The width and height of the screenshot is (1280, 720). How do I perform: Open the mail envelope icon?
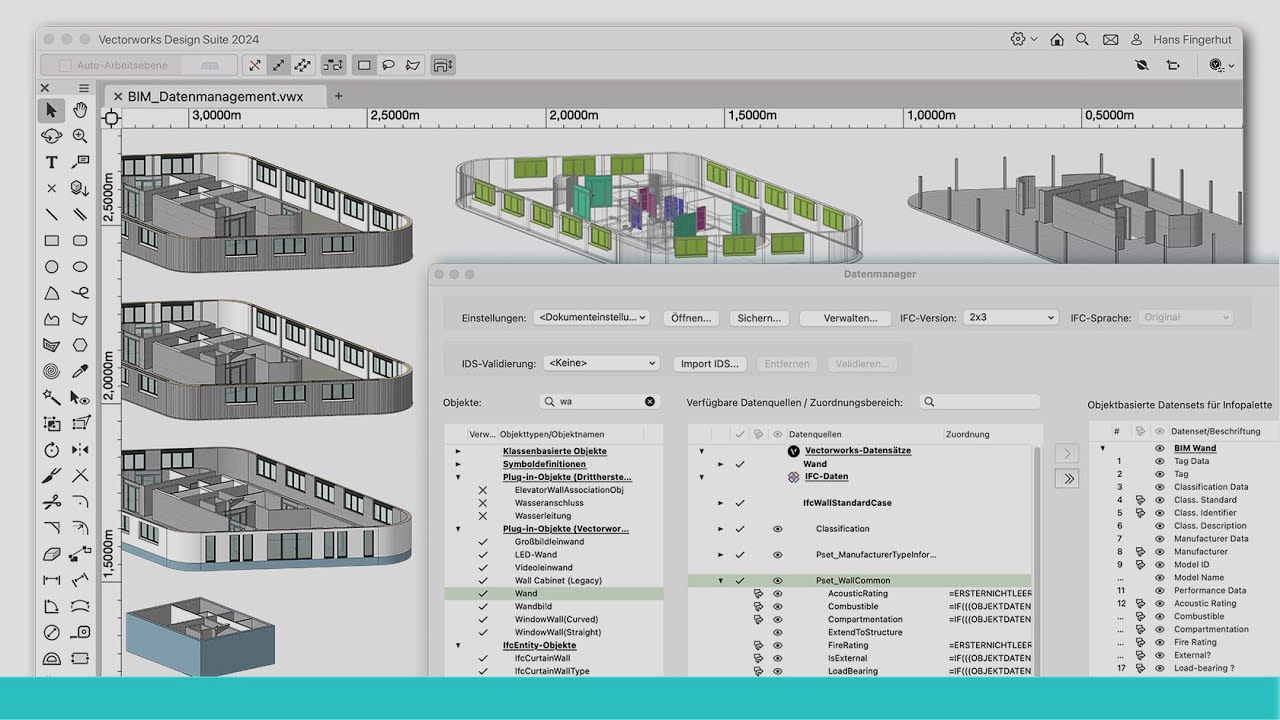pos(1110,39)
